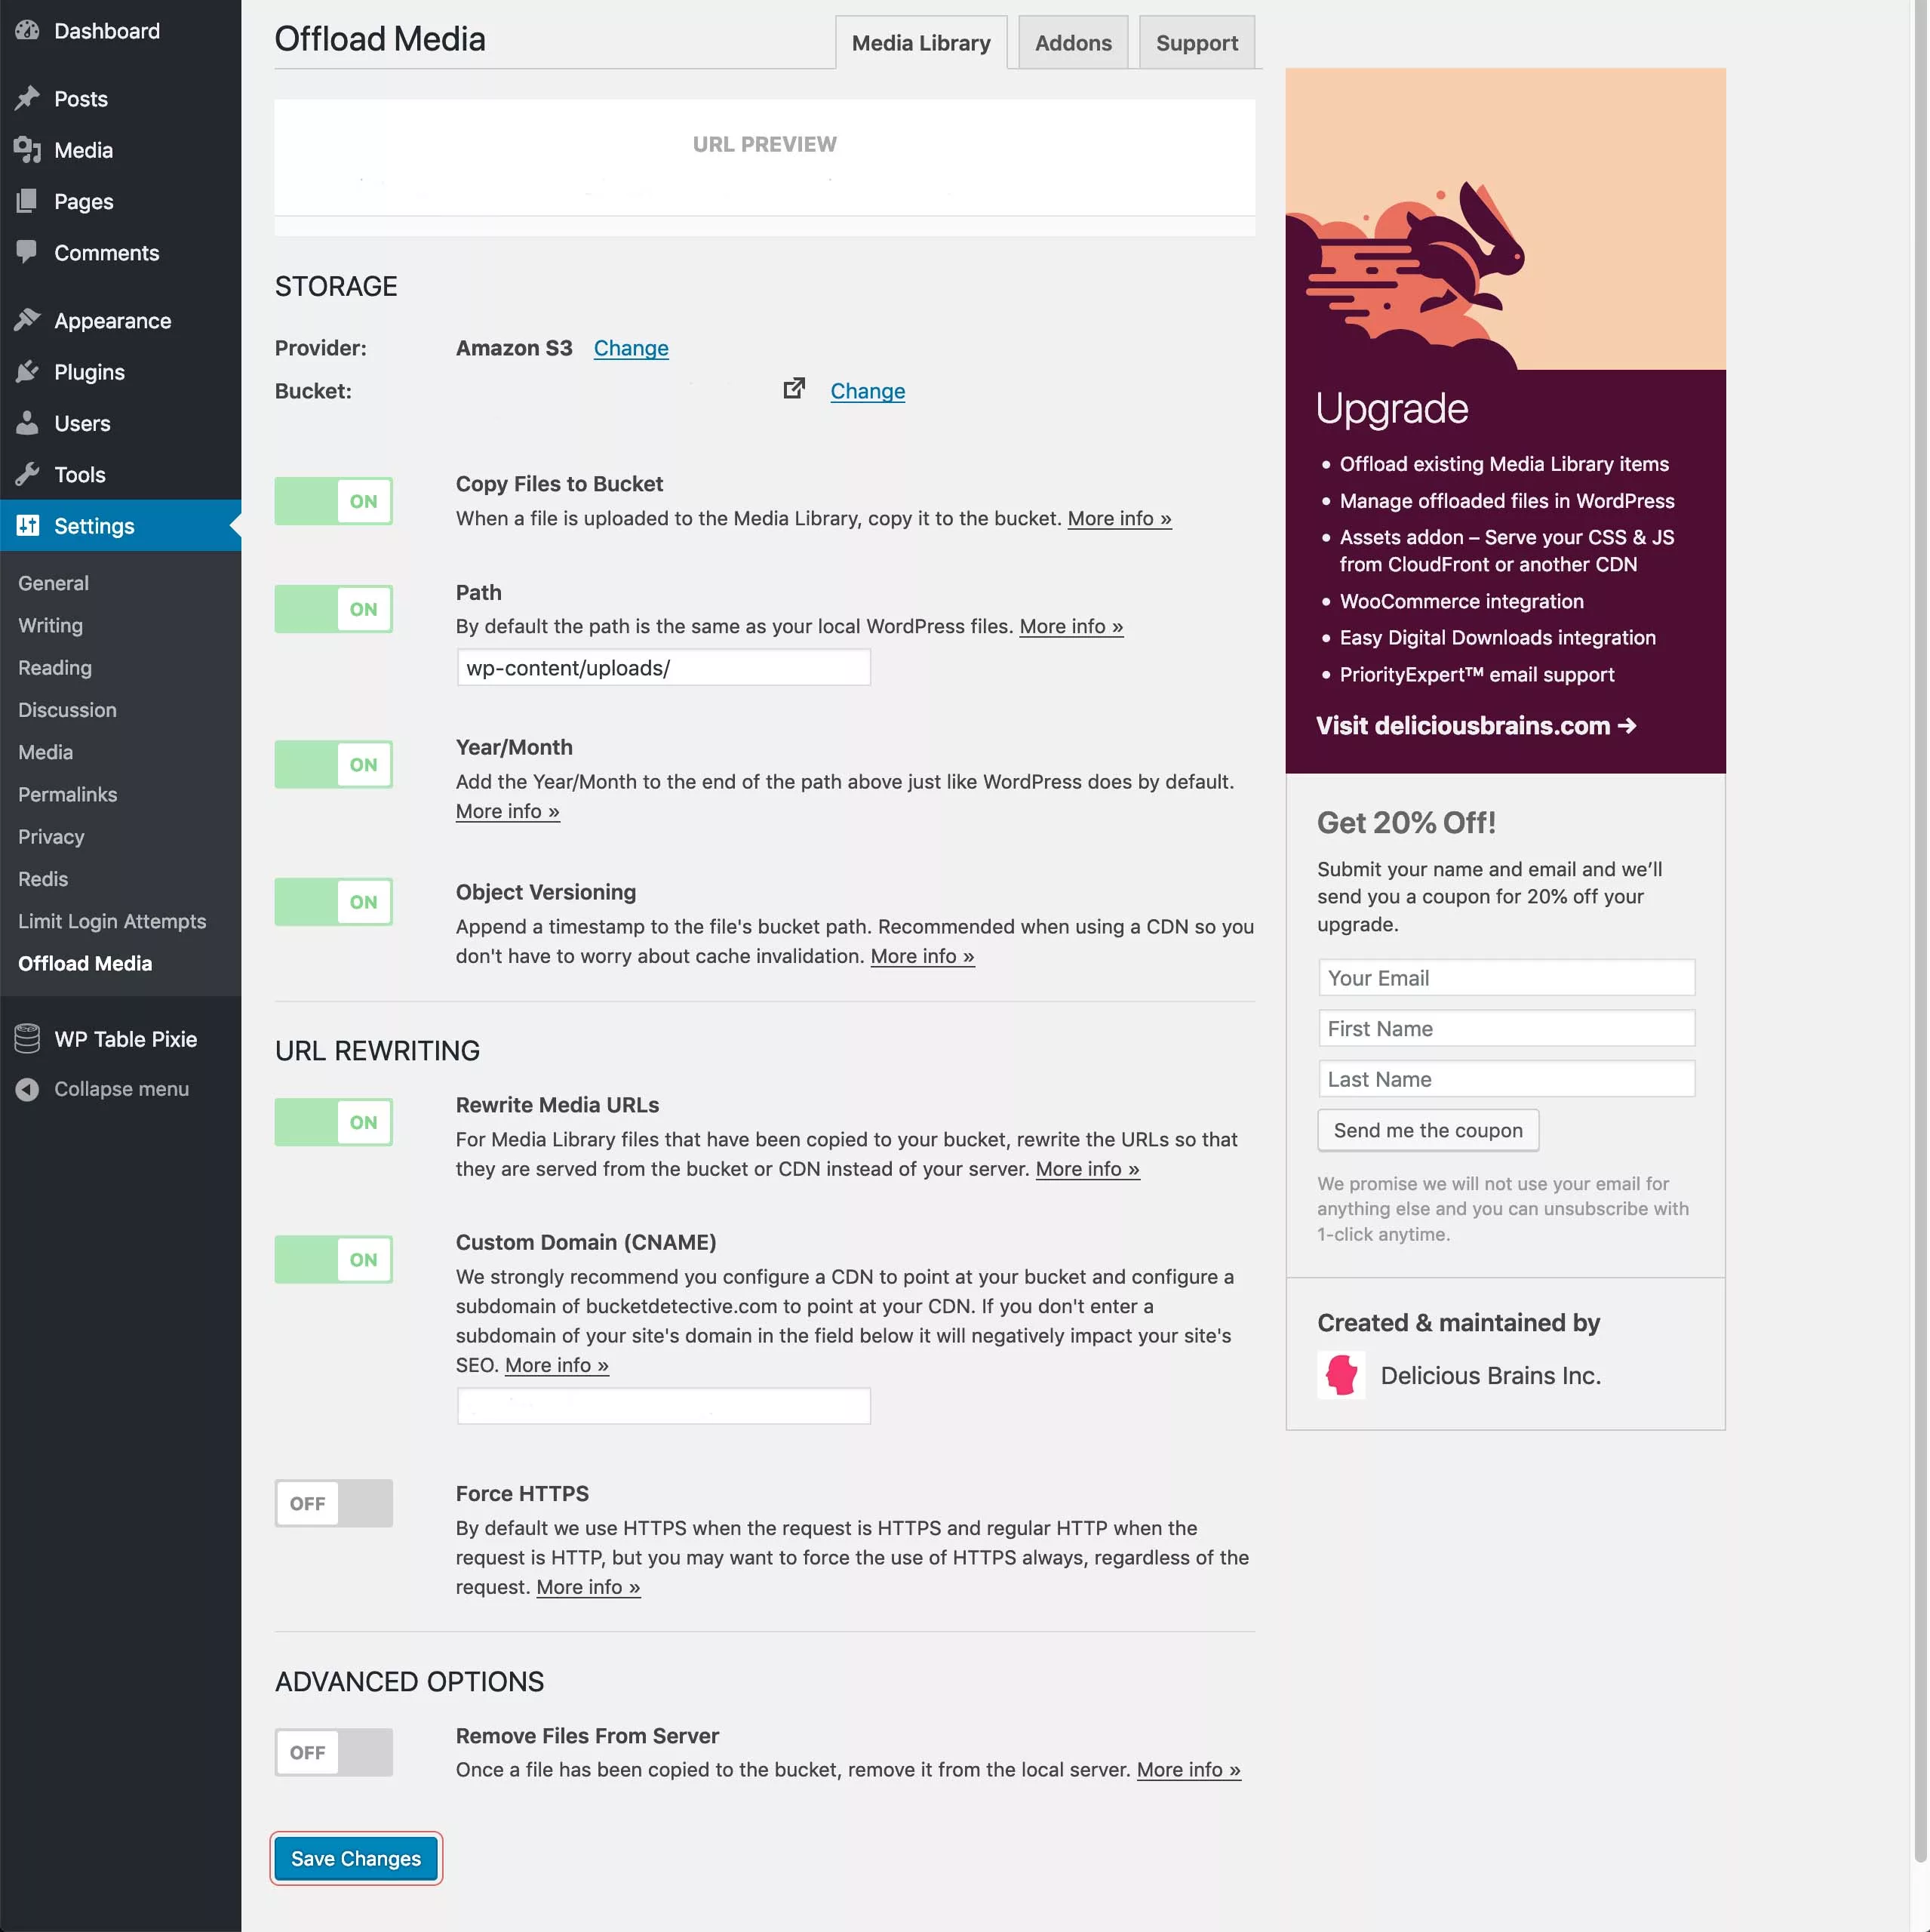Click the Tools wrench icon
The height and width of the screenshot is (1932, 1930).
[27, 474]
